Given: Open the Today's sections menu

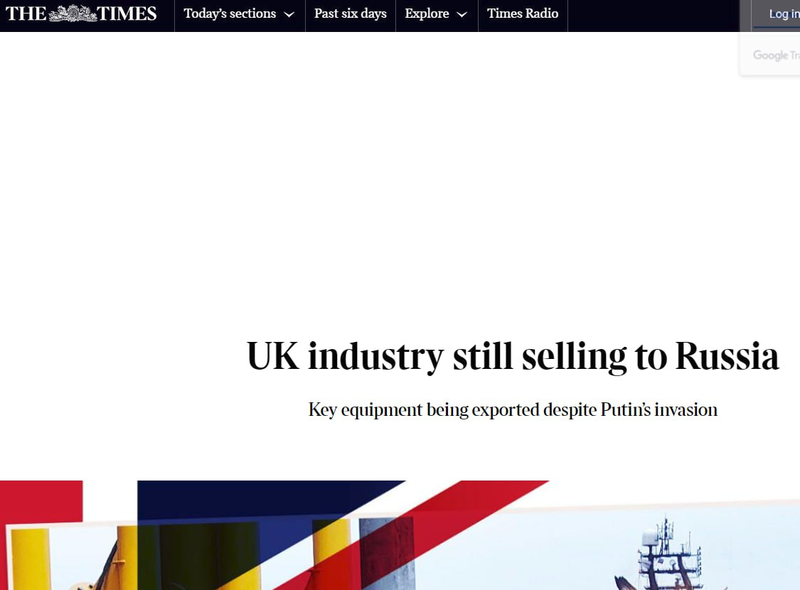Looking at the screenshot, I should (x=239, y=14).
